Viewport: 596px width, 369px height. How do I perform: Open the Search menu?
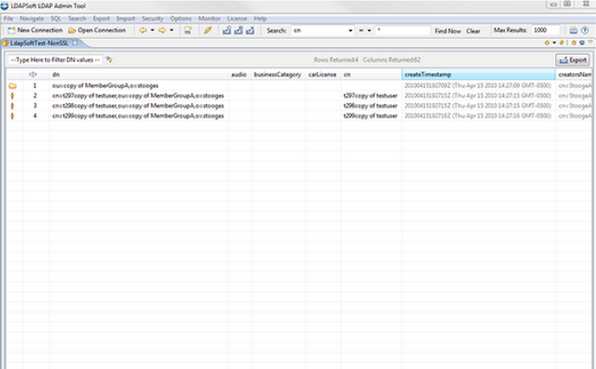[x=77, y=19]
